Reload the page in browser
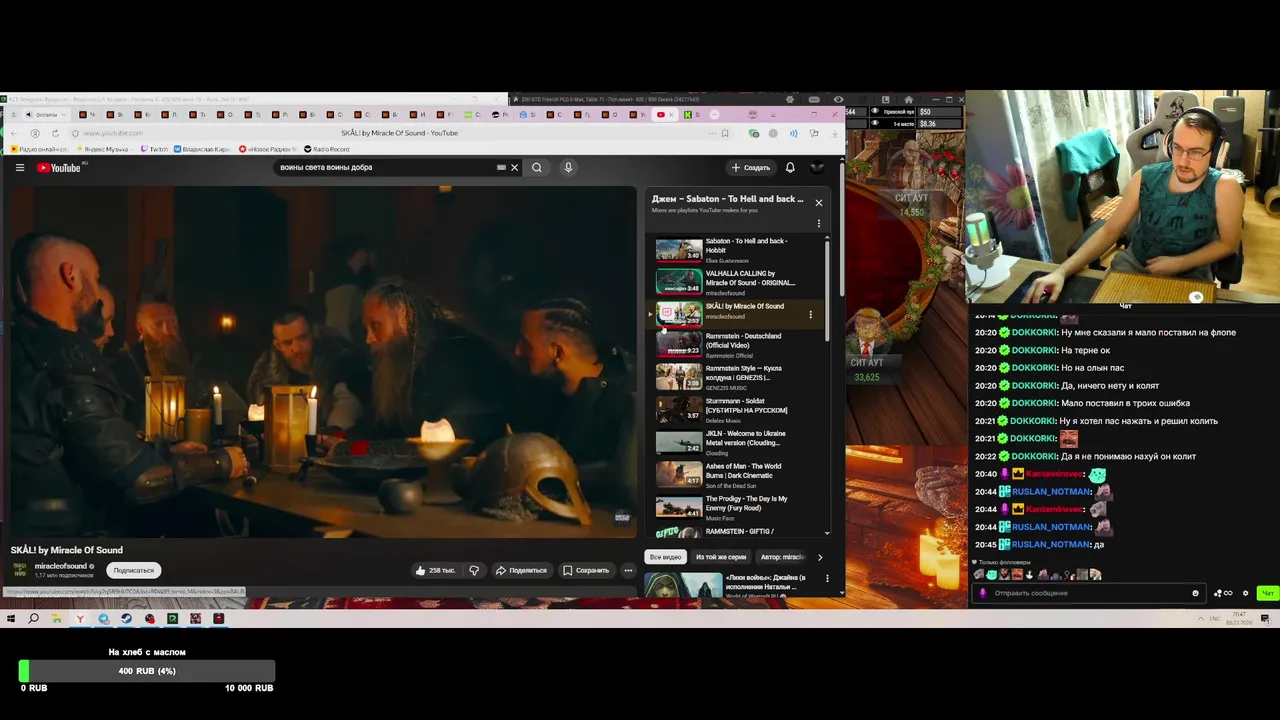Screen dimensions: 1280x720 [x=55, y=133]
